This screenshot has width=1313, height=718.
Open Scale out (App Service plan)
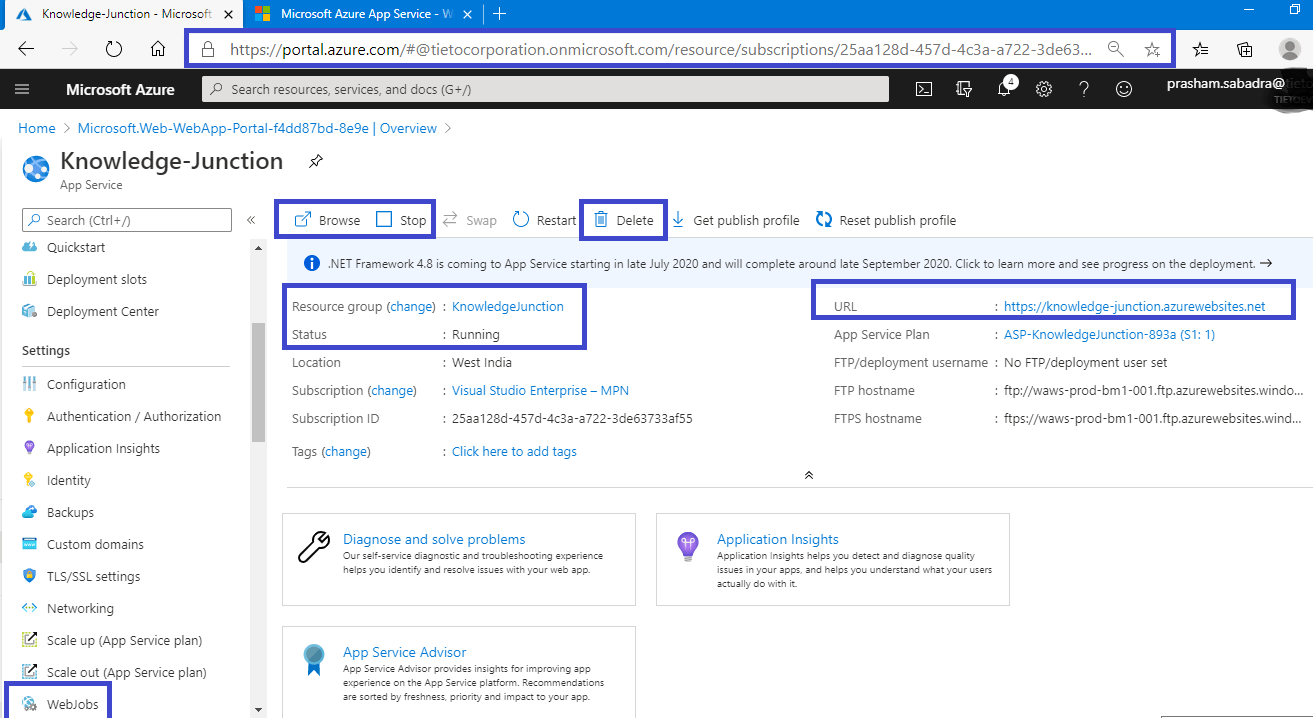126,672
